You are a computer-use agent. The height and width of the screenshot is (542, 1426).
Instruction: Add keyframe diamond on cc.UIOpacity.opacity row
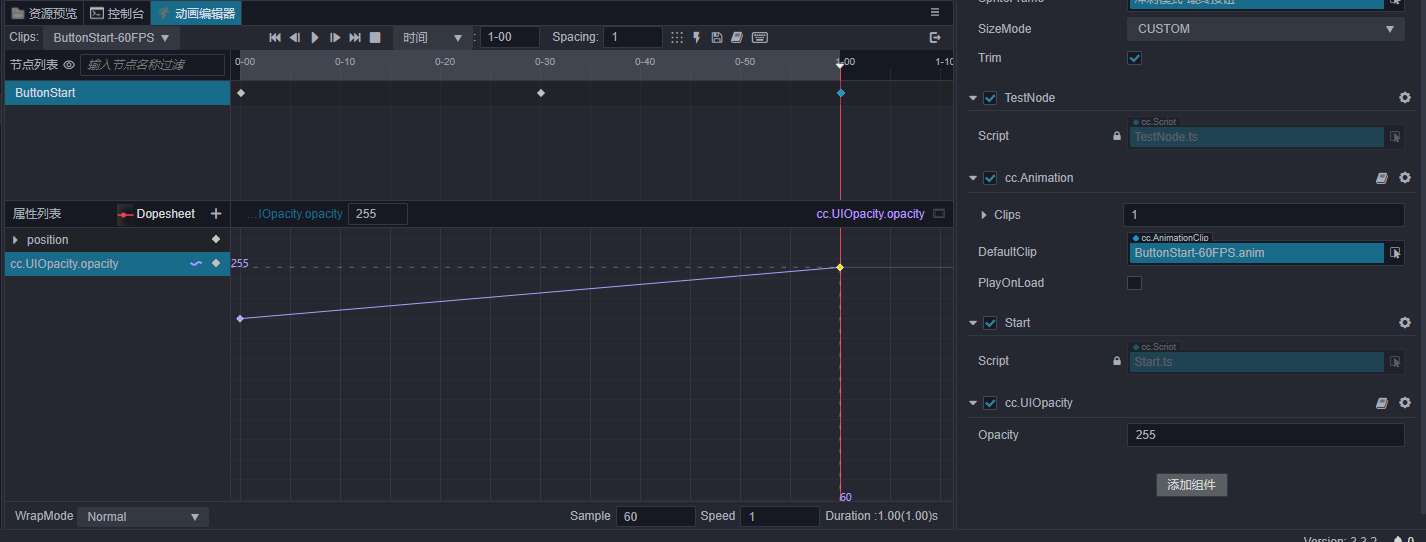[216, 264]
